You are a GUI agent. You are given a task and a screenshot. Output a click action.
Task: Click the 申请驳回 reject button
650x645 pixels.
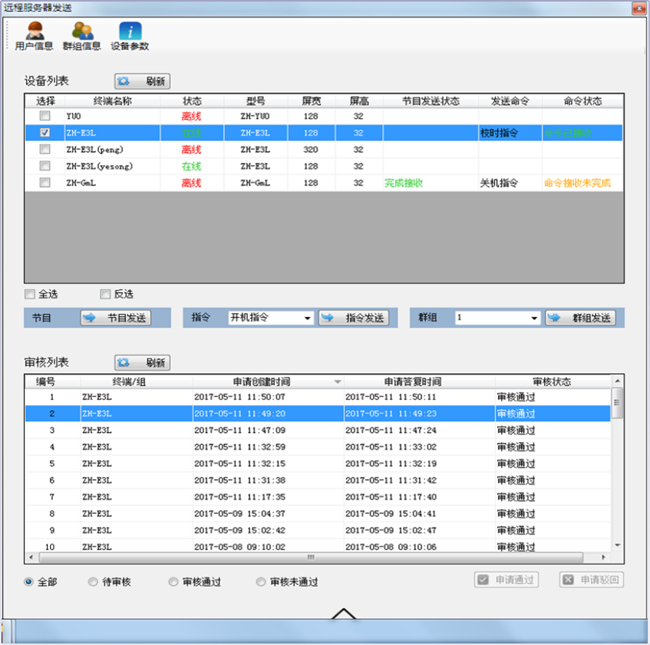point(592,580)
